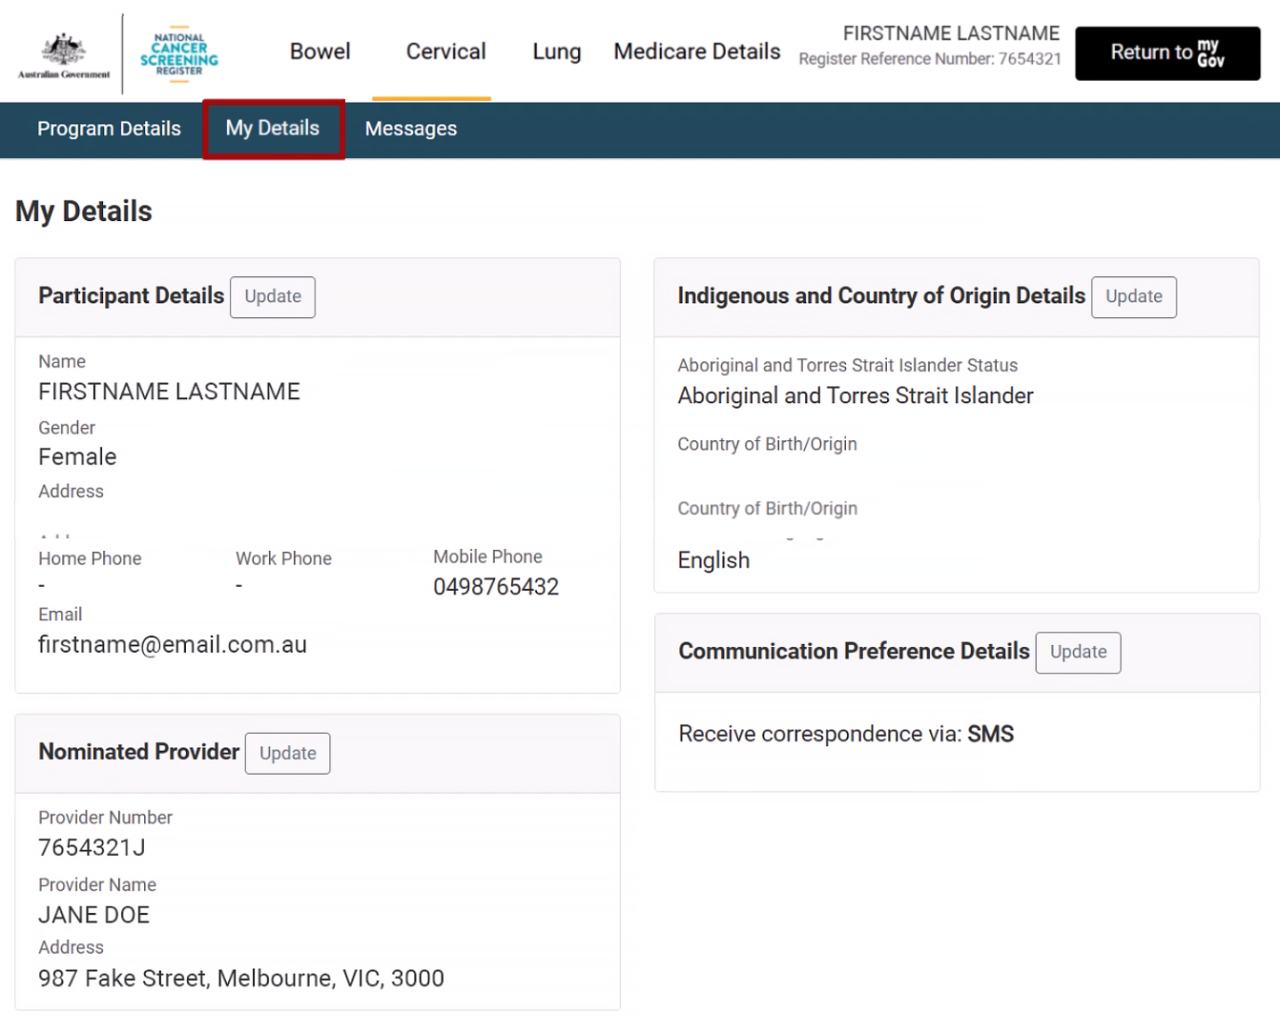Click the Nominated Provider section heading
1280x1032 pixels.
(139, 752)
